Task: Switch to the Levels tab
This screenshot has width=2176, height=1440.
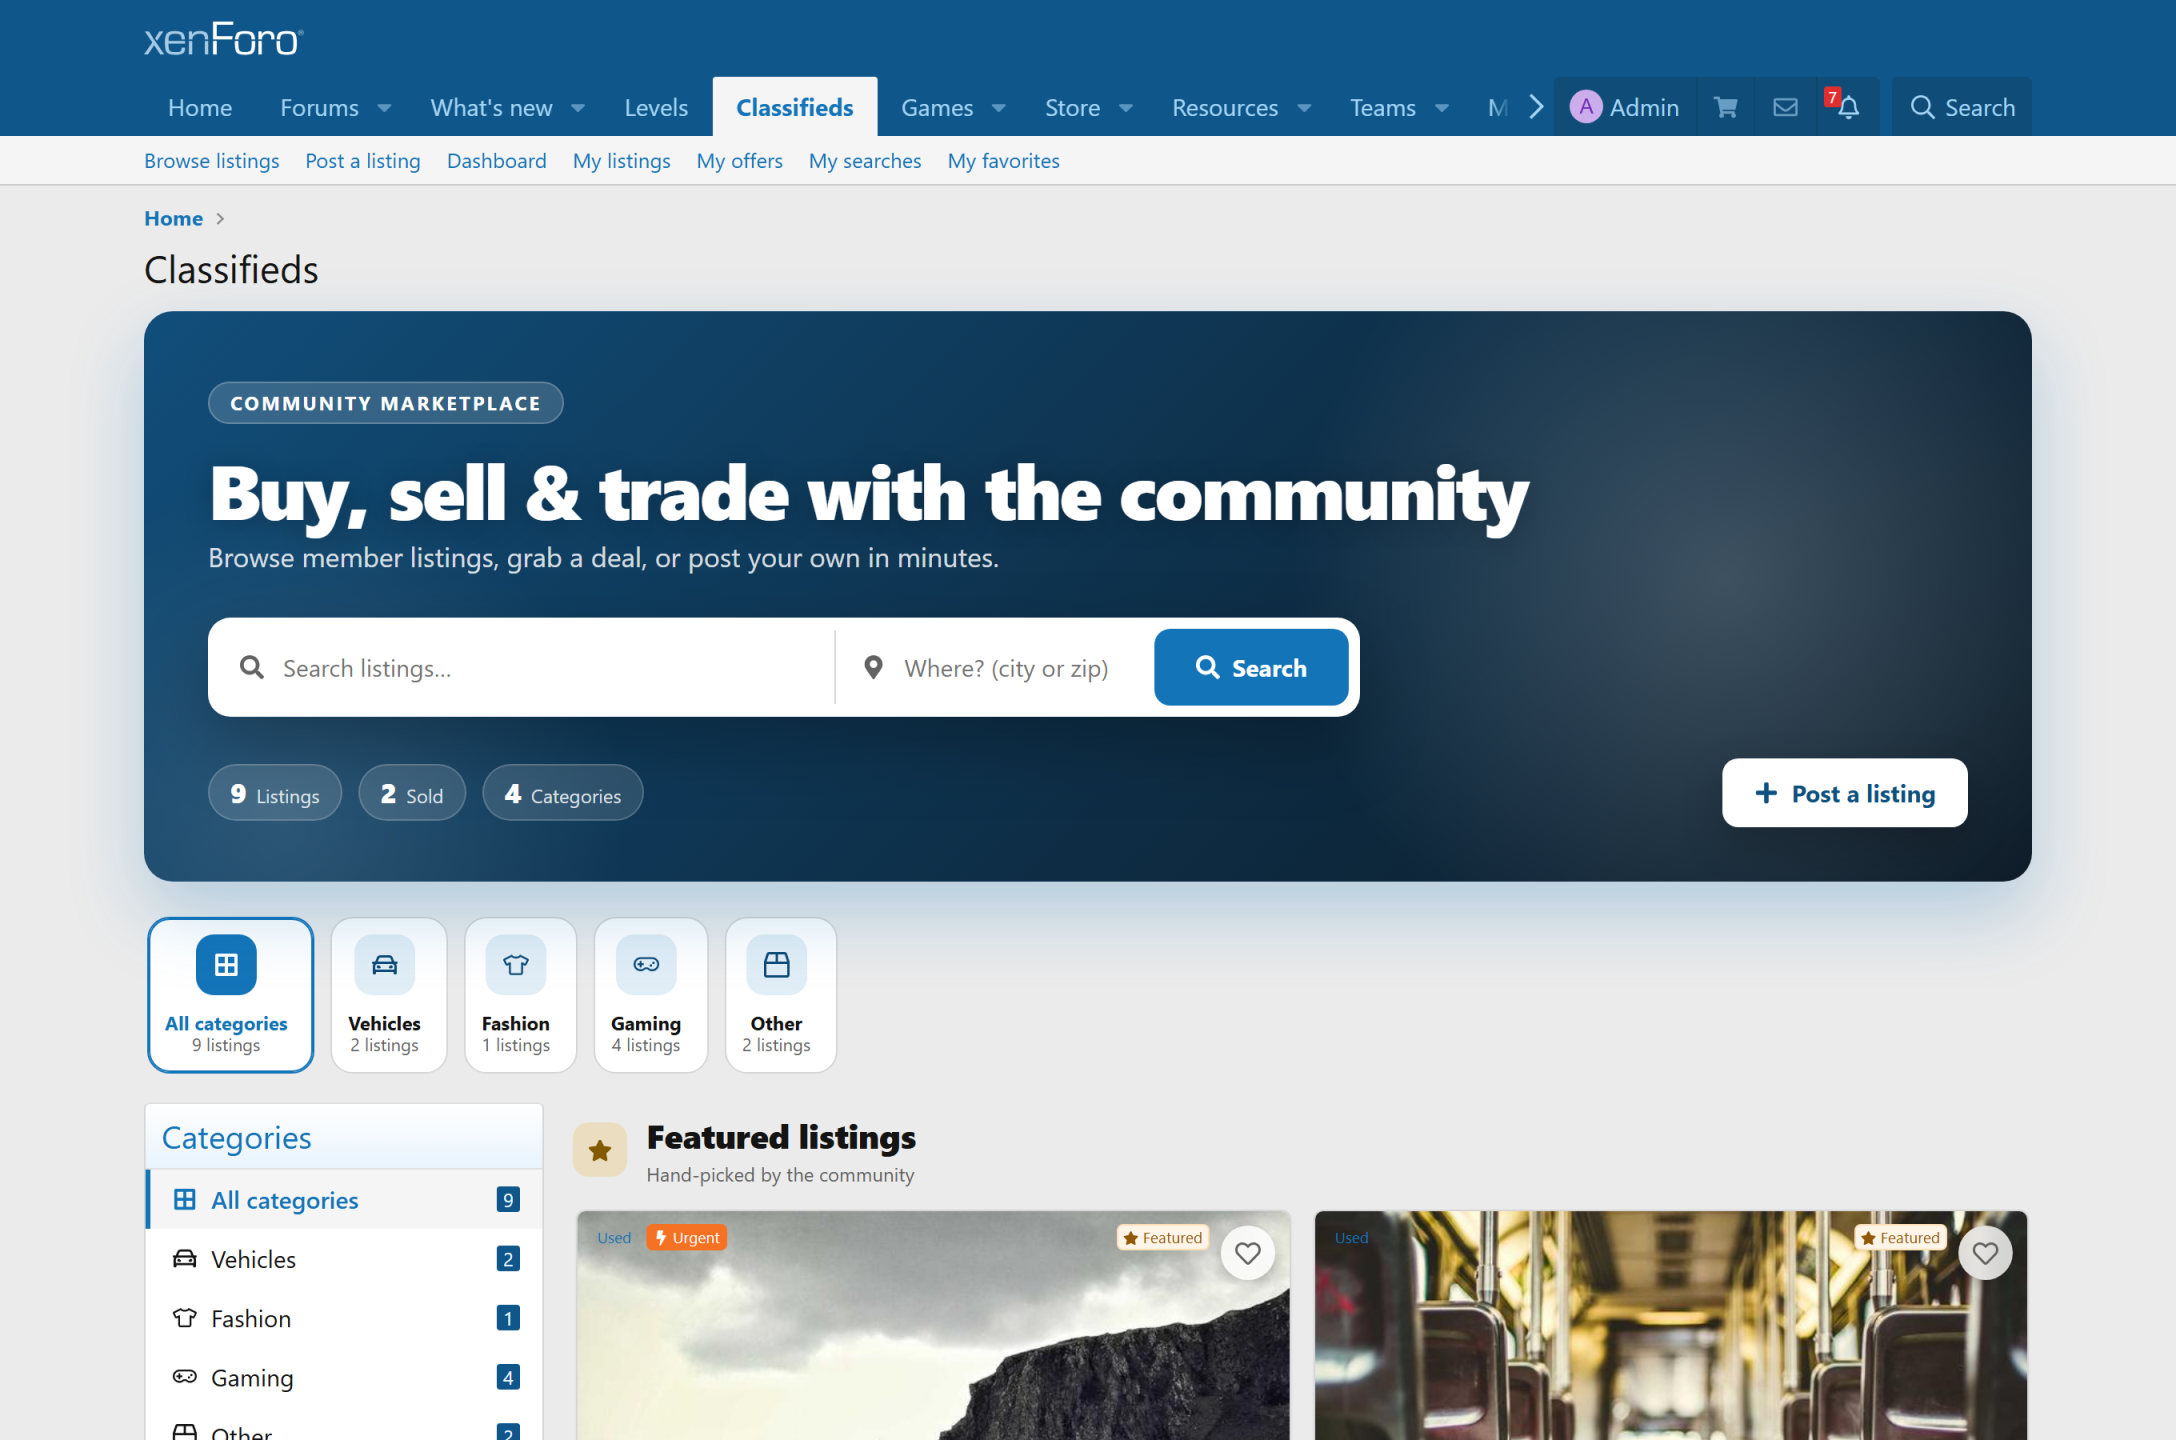Action: pos(656,107)
